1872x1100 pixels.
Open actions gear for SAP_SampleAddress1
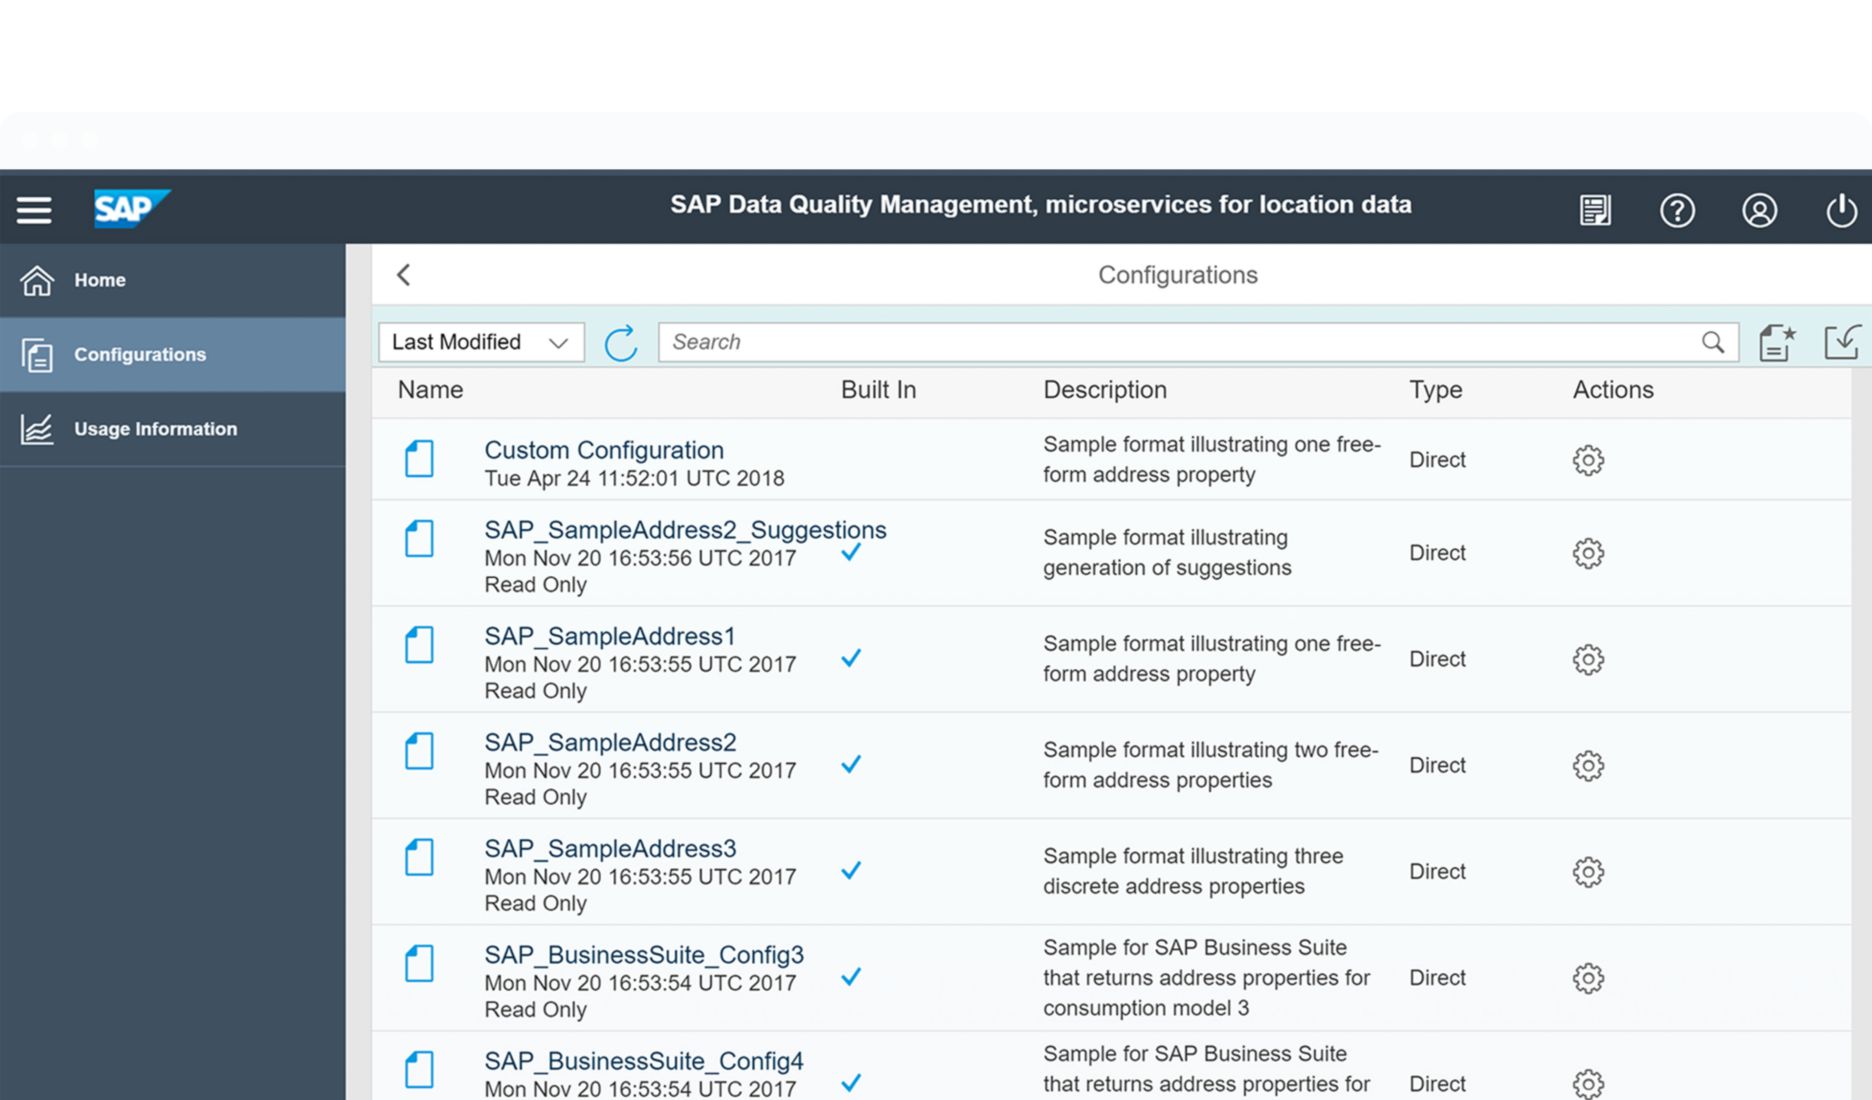click(1588, 660)
